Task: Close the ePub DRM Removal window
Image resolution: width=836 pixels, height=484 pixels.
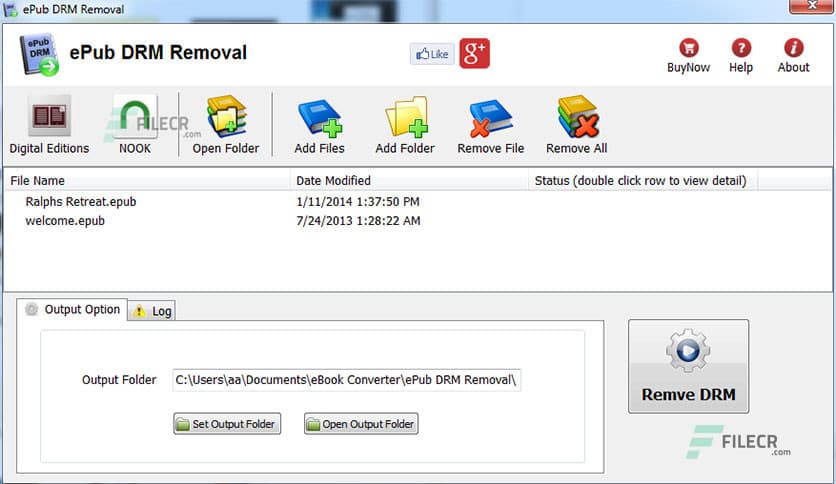Action: click(811, 6)
